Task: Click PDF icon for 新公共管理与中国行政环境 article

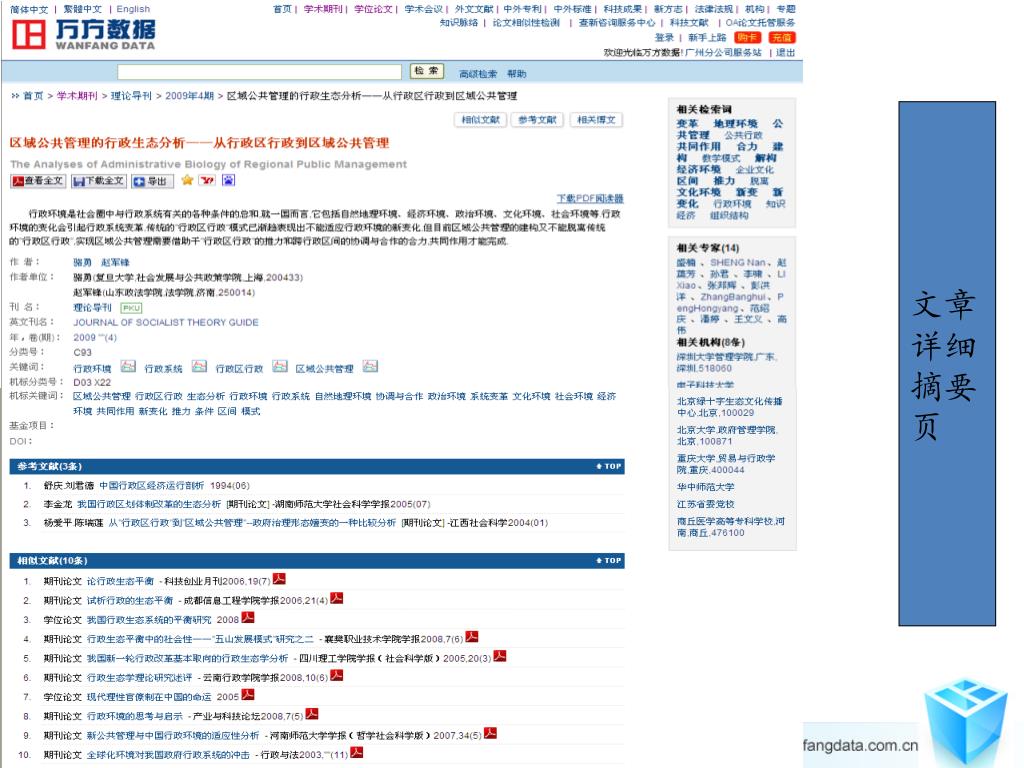Action: click(490, 733)
